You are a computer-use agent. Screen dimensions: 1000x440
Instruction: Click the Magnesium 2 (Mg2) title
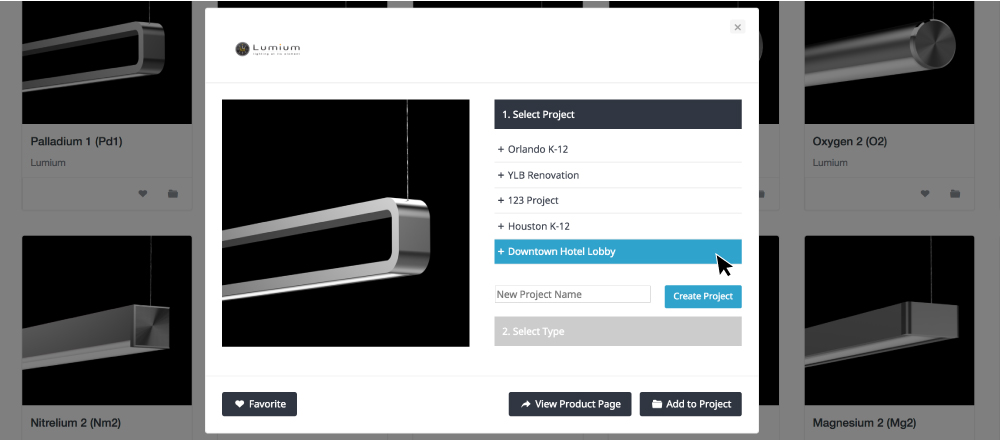[x=864, y=423]
